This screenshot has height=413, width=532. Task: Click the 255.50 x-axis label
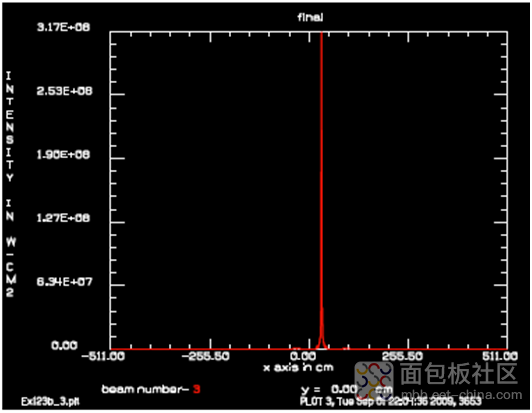click(x=402, y=356)
